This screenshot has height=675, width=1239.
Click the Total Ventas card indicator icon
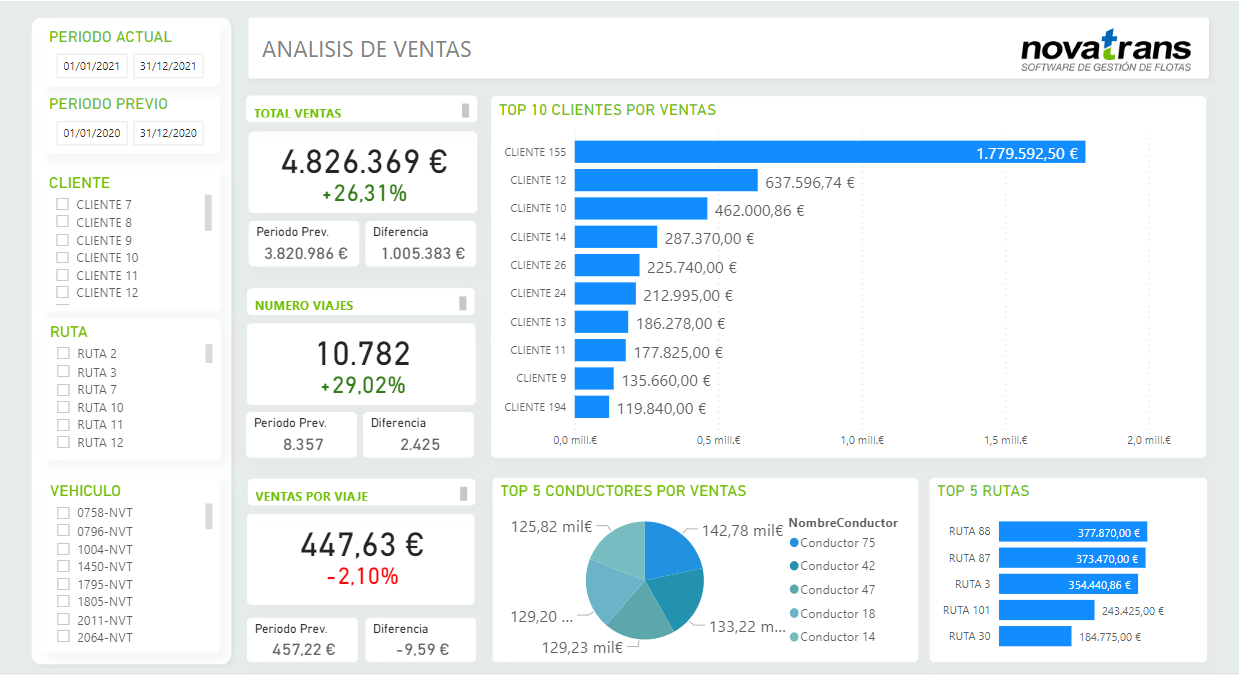[x=465, y=111]
